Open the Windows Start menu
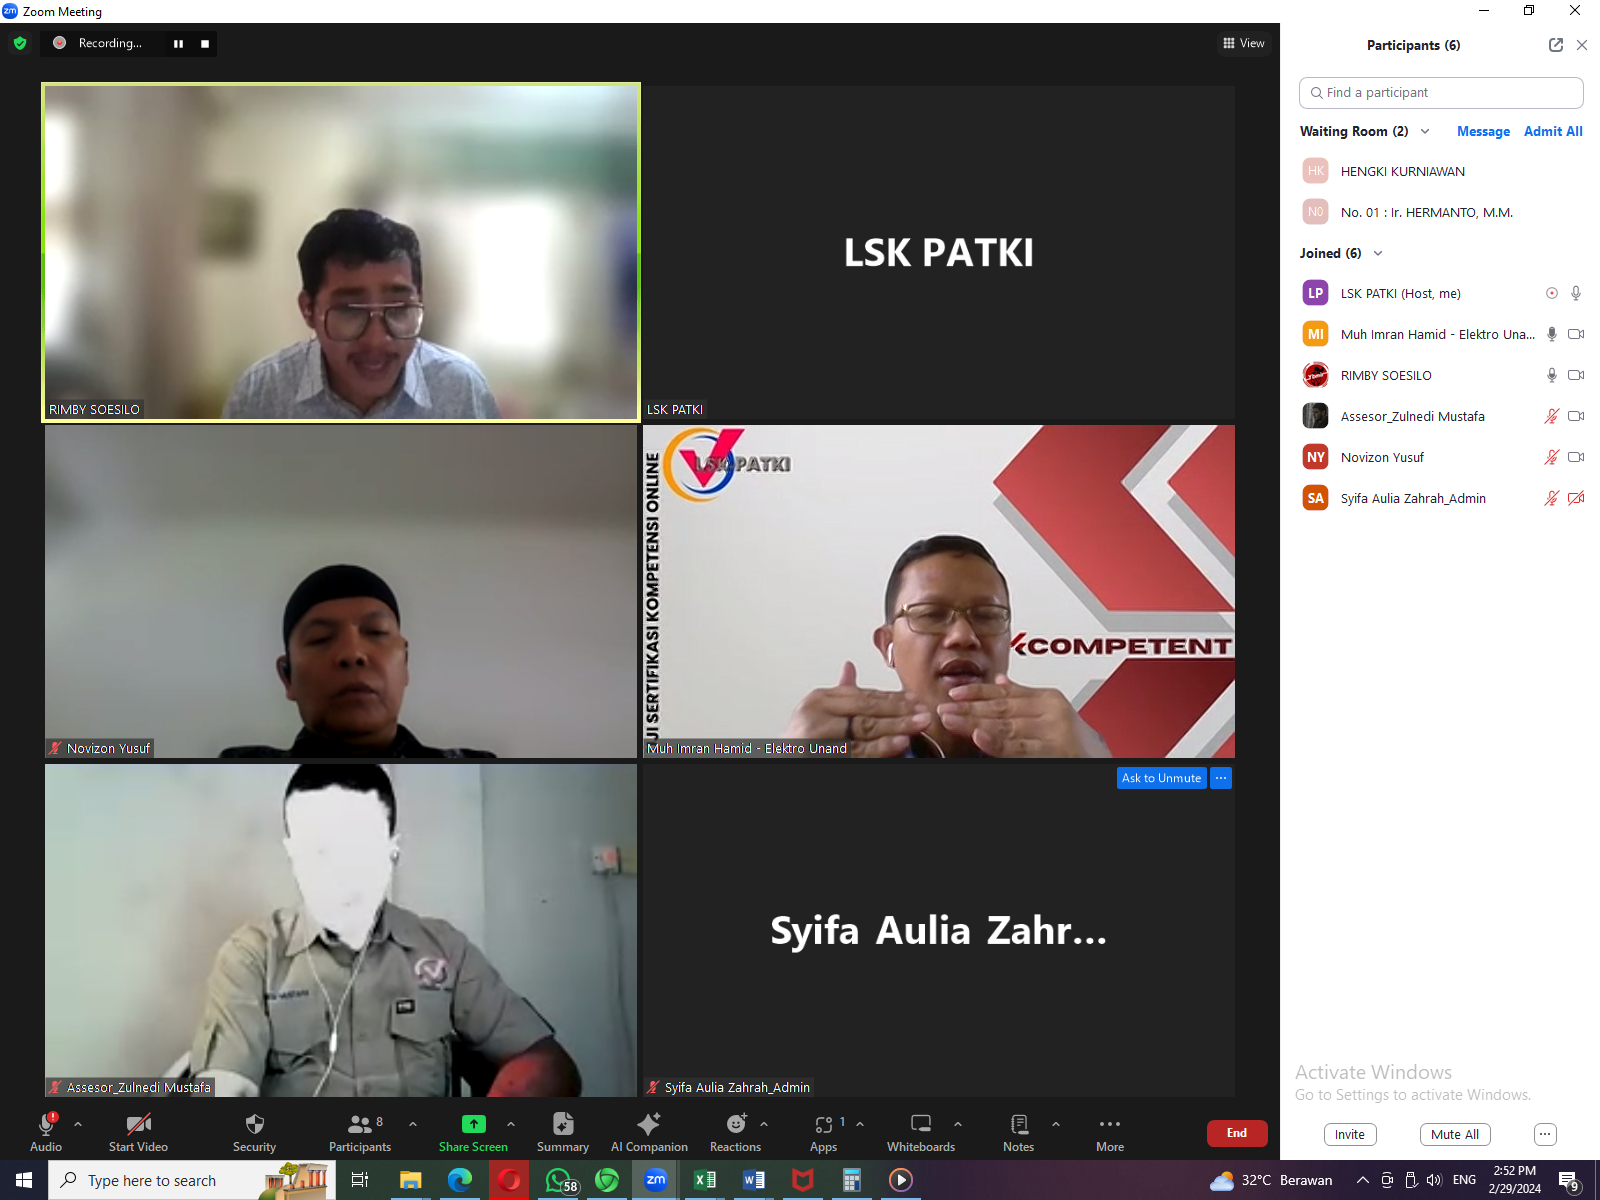This screenshot has height=1200, width=1600. [x=24, y=1180]
